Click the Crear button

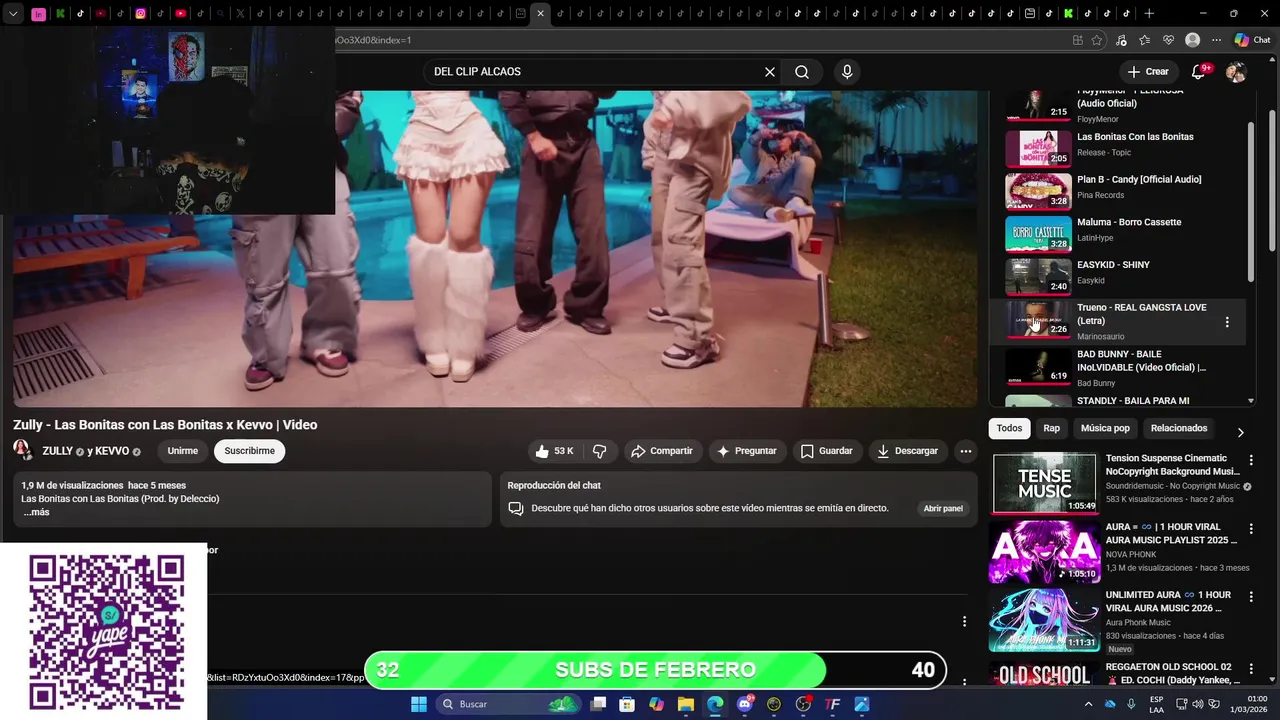point(1148,72)
